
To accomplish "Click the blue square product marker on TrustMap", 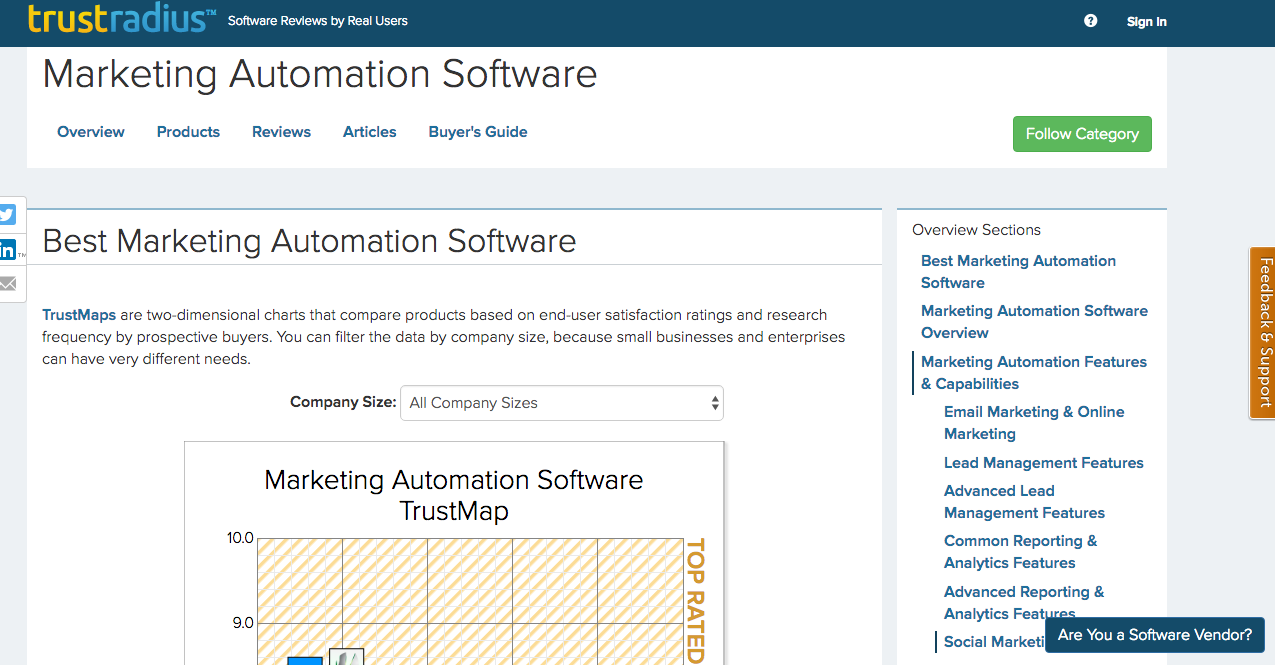I will point(305,660).
